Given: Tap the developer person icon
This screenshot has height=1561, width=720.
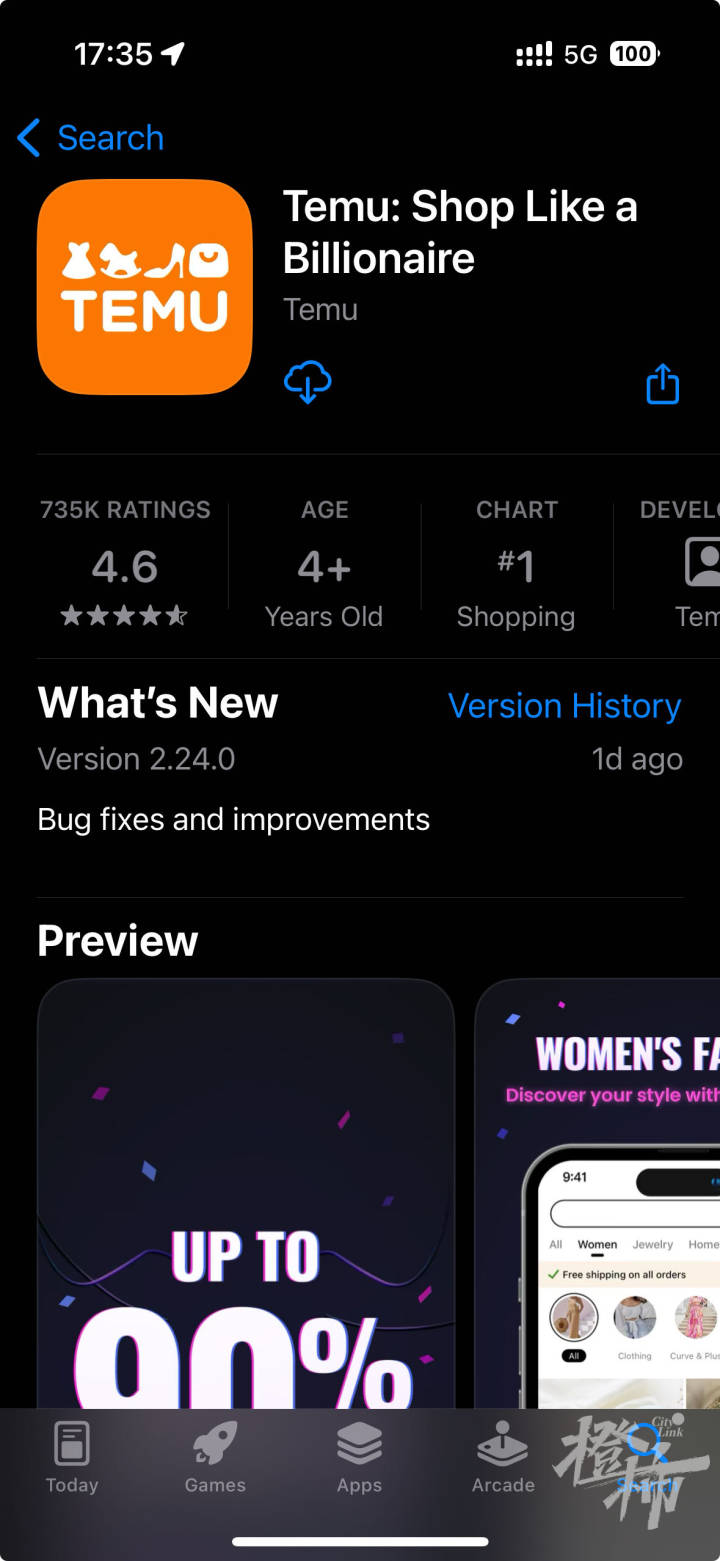Looking at the screenshot, I should pos(702,562).
